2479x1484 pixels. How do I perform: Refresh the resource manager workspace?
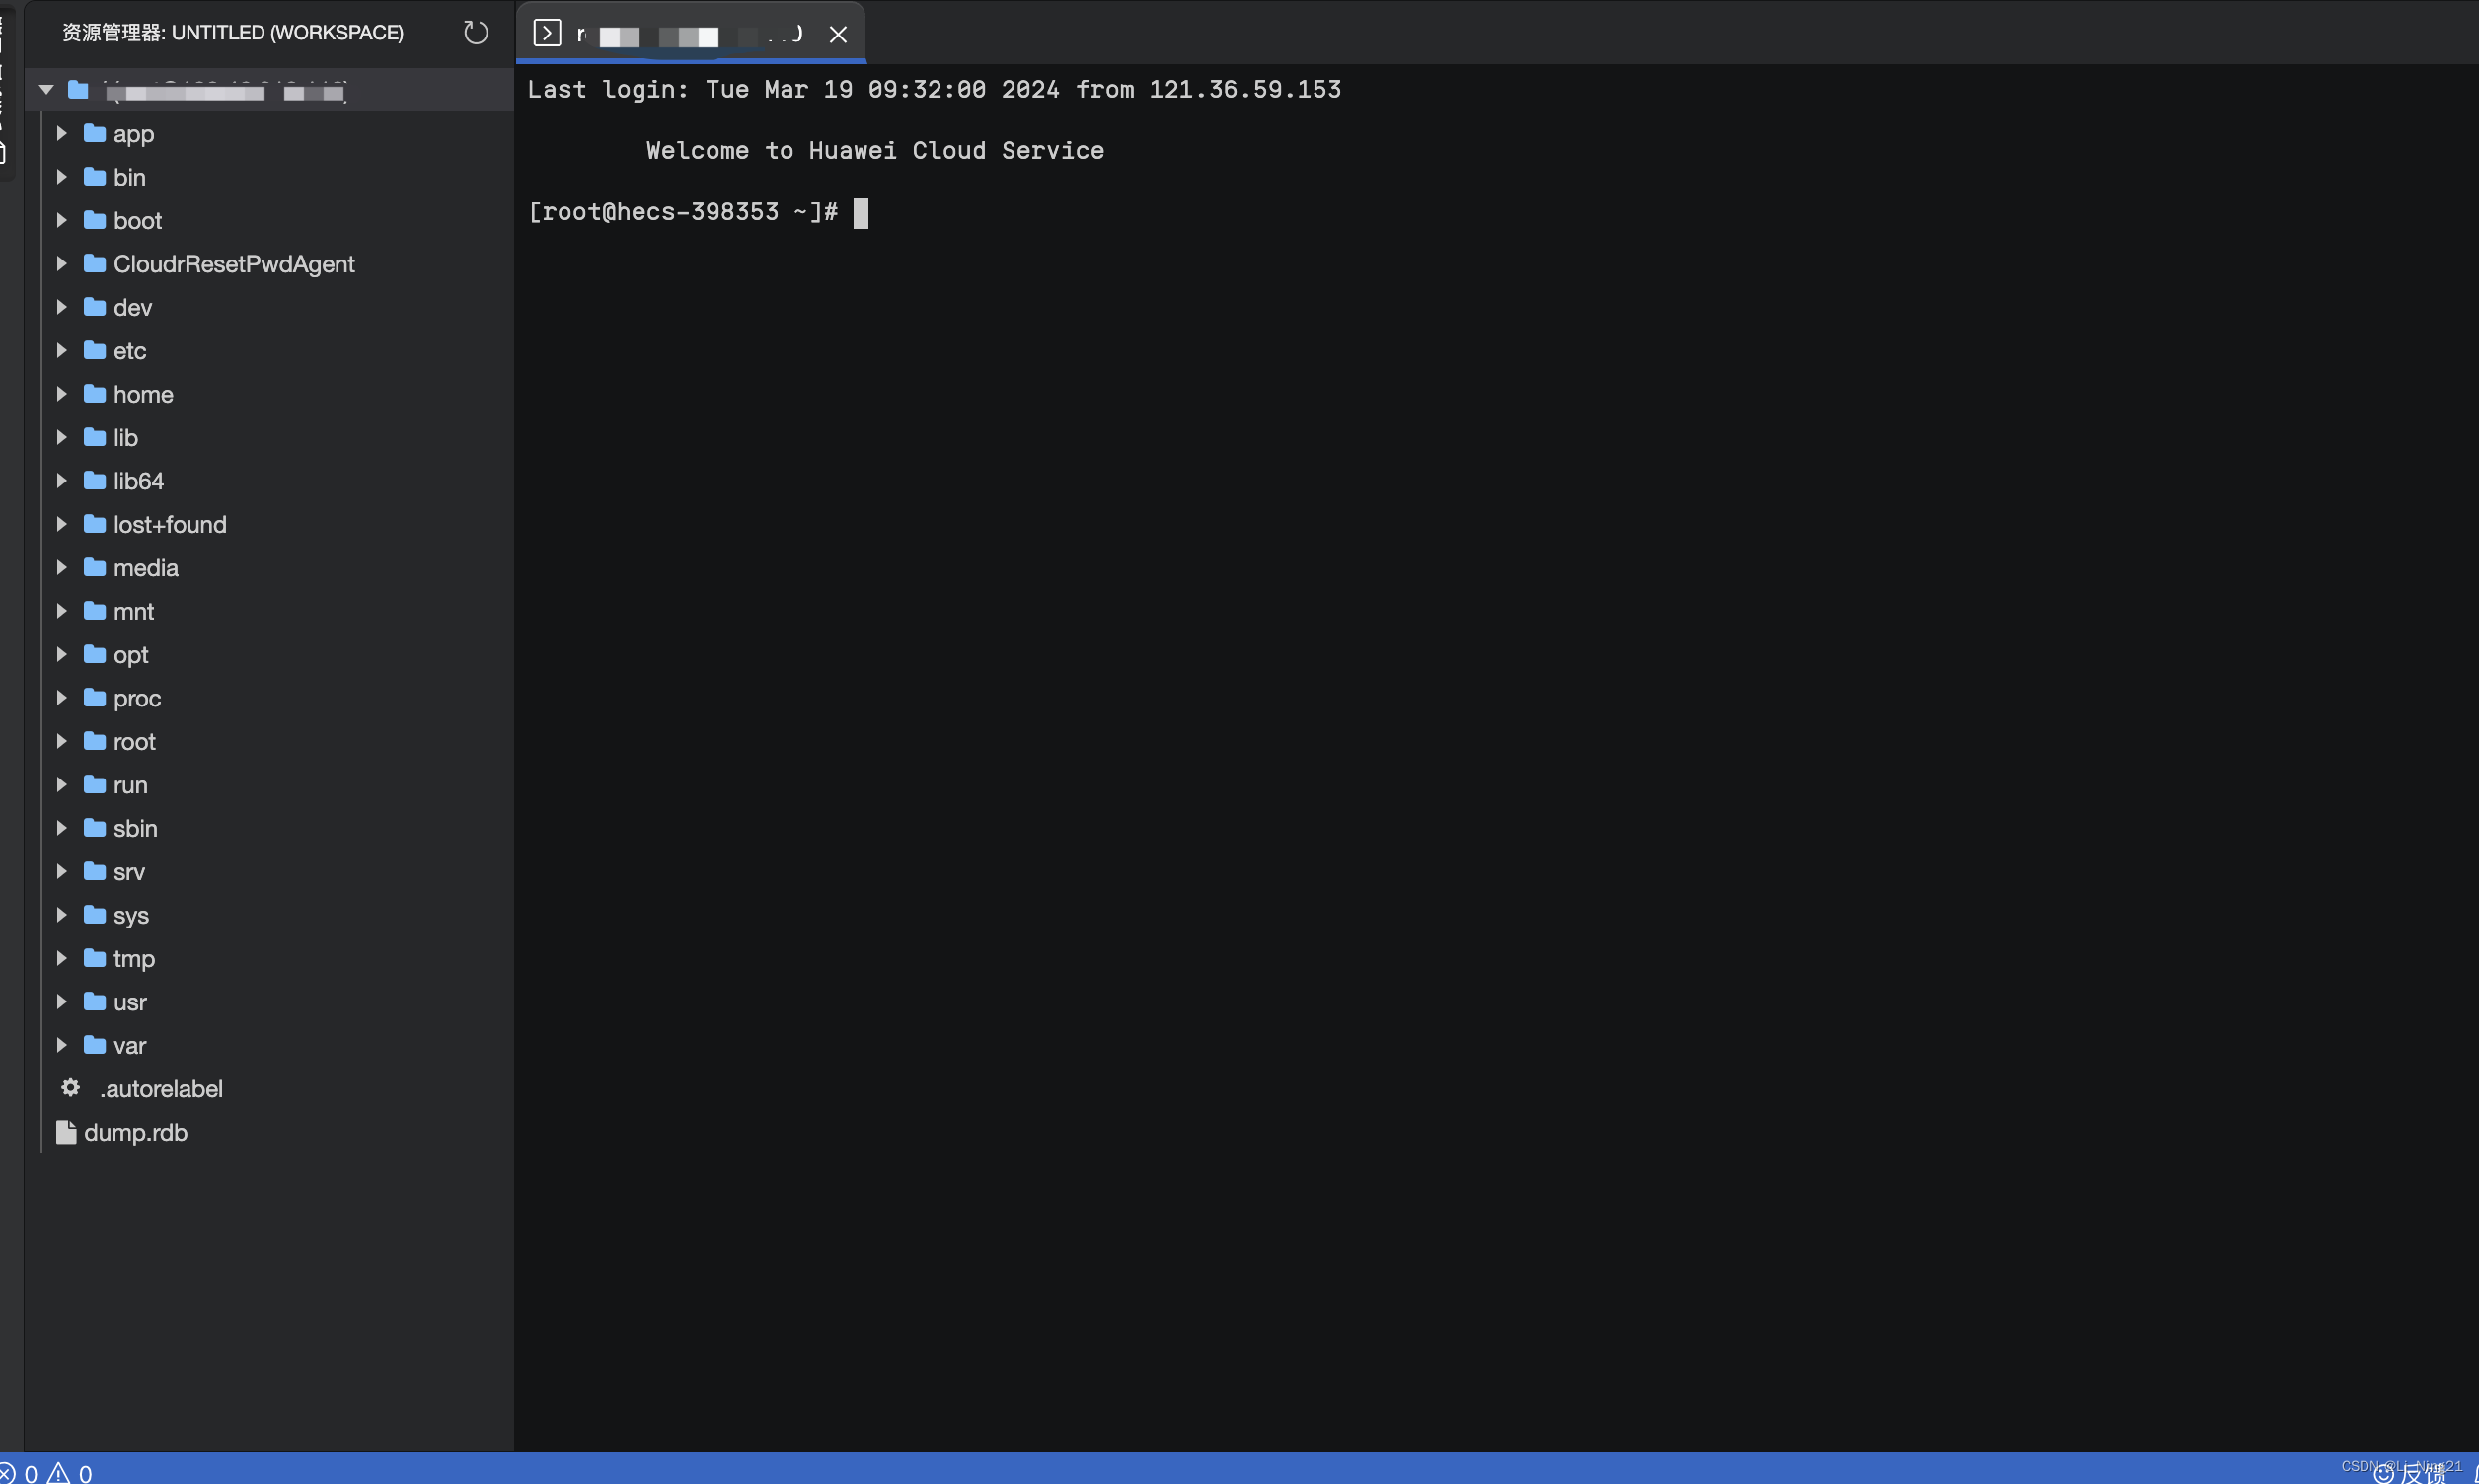[x=476, y=33]
